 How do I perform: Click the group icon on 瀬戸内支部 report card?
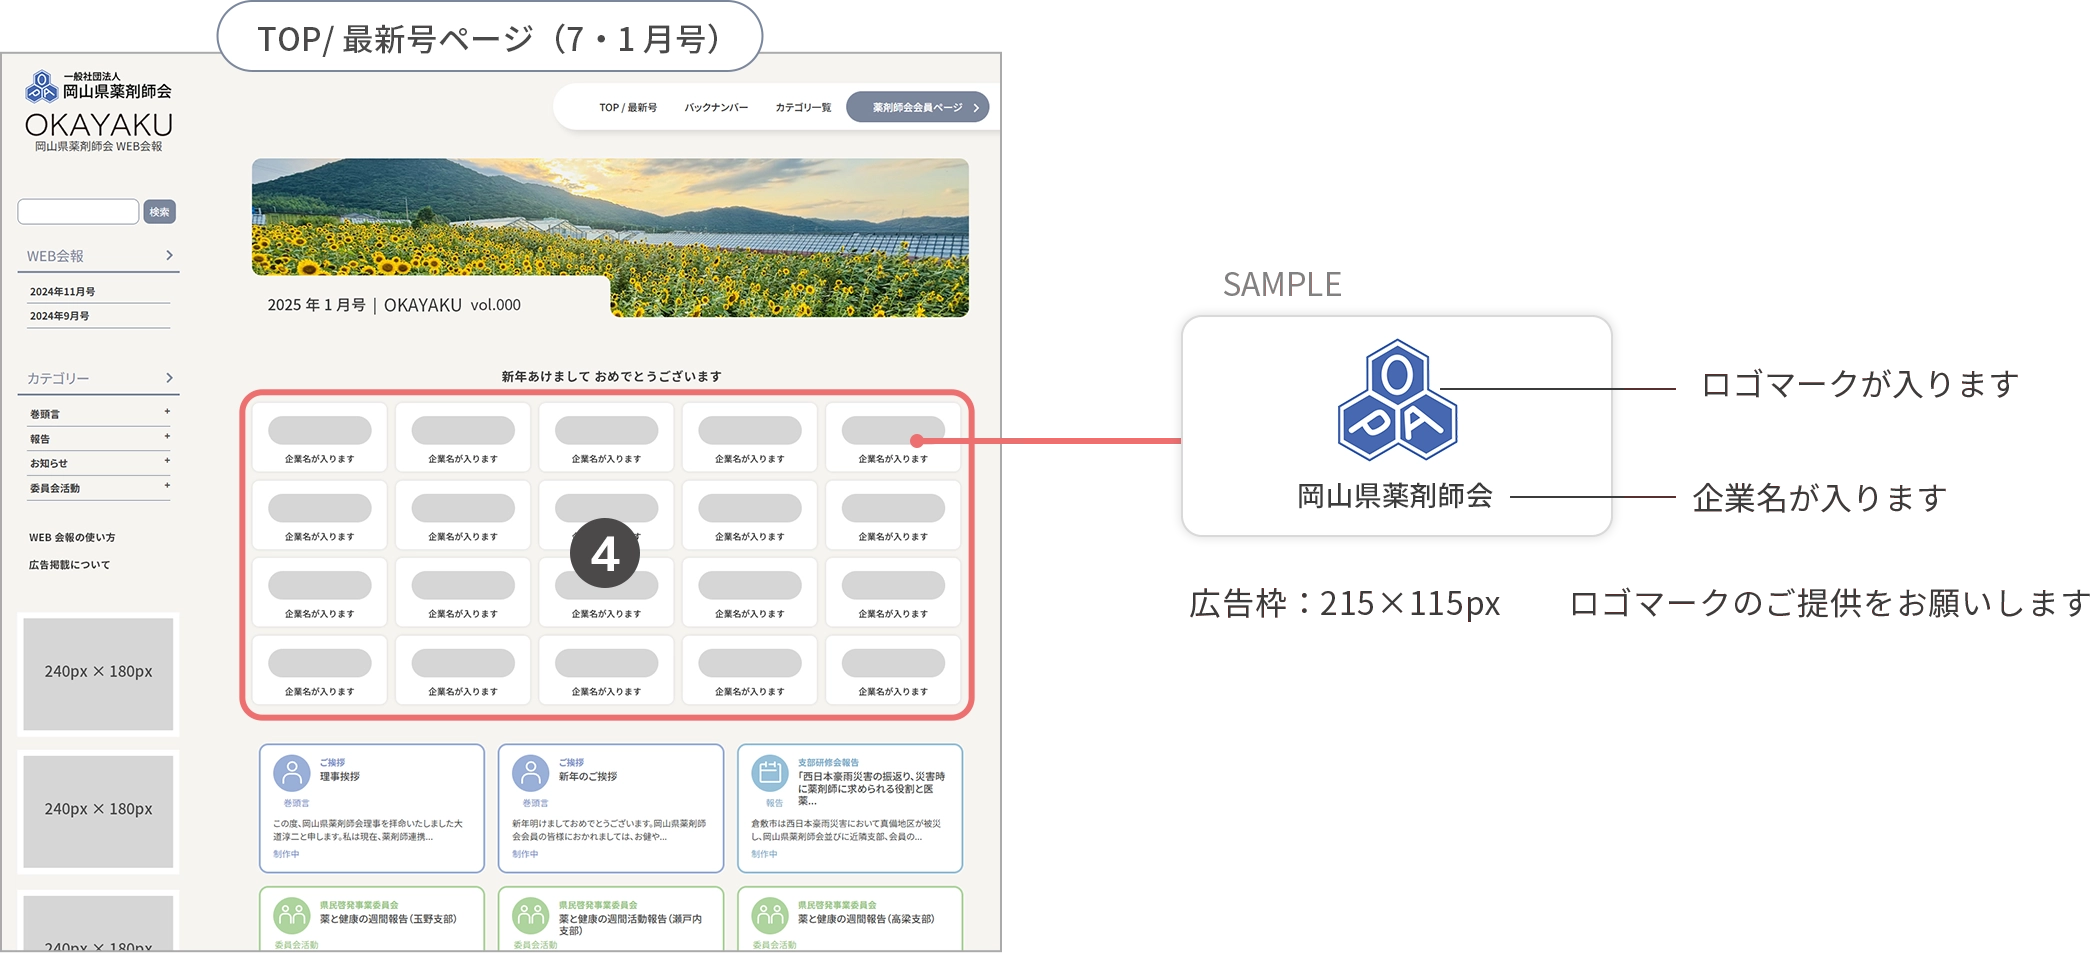pyautogui.click(x=531, y=915)
